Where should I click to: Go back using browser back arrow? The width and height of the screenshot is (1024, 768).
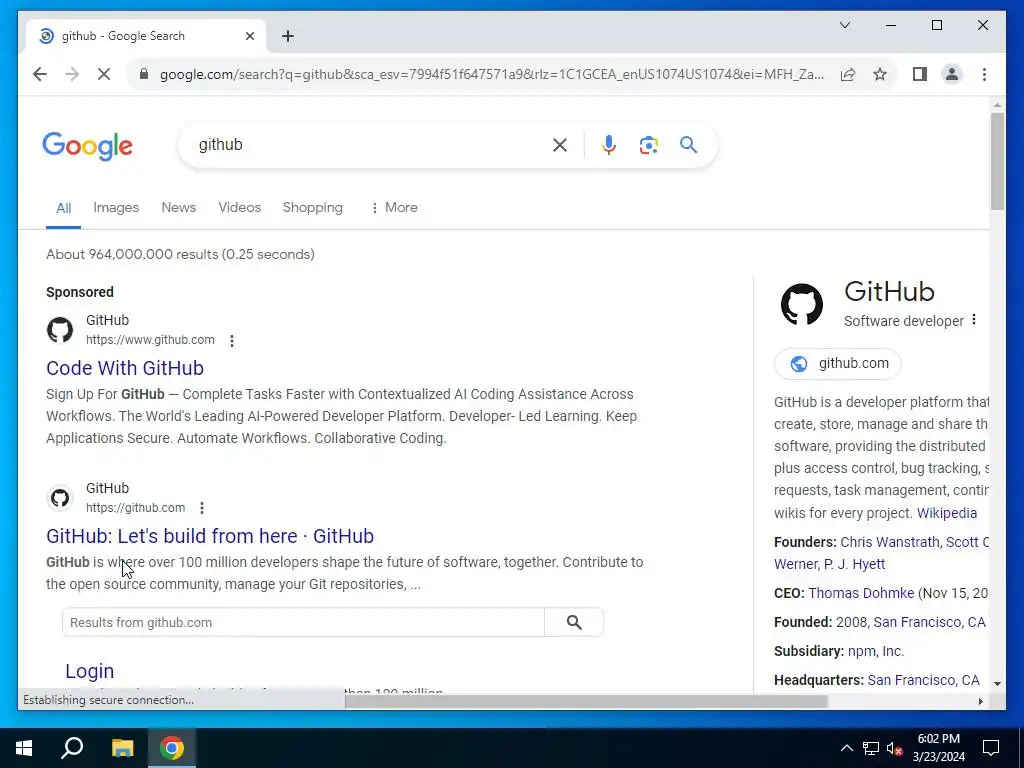pos(40,74)
